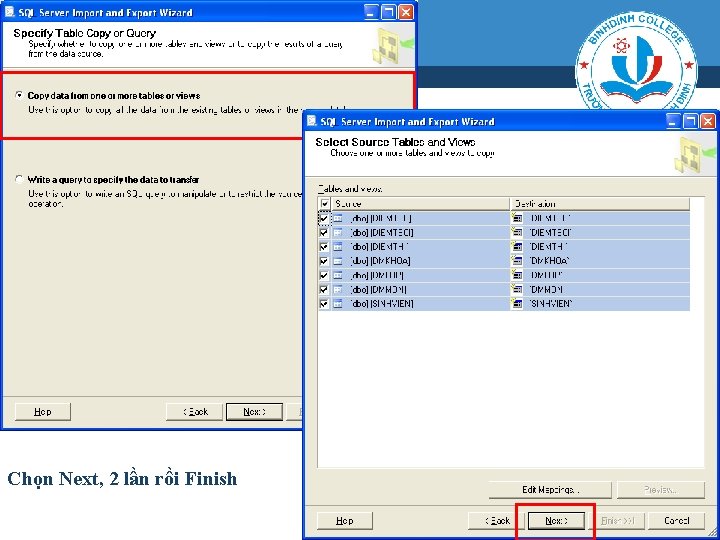Click the source table icon for DMMON

coord(338,289)
